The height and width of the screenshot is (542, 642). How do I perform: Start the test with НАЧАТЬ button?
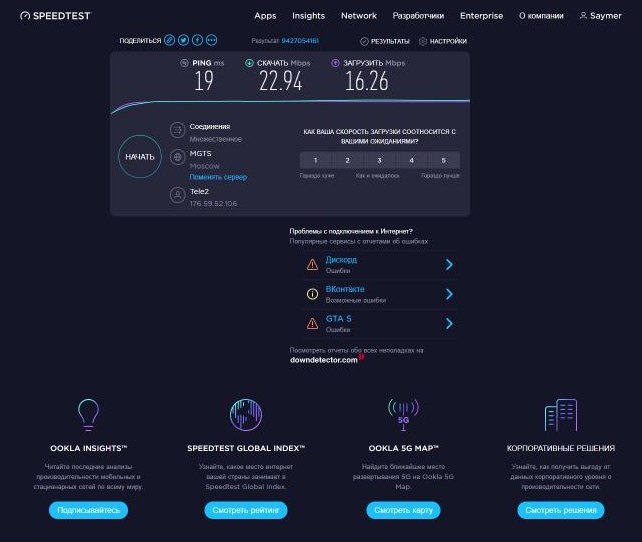[x=140, y=157]
